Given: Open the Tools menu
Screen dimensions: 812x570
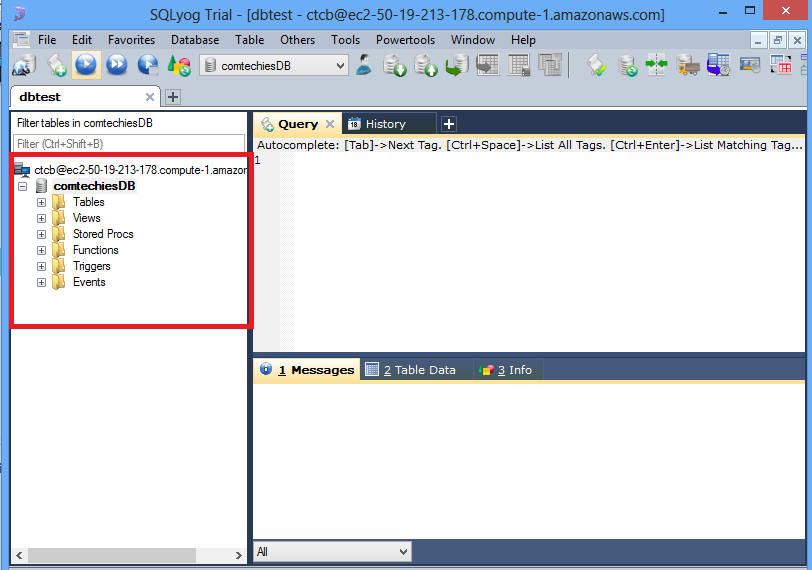Looking at the screenshot, I should (x=345, y=40).
